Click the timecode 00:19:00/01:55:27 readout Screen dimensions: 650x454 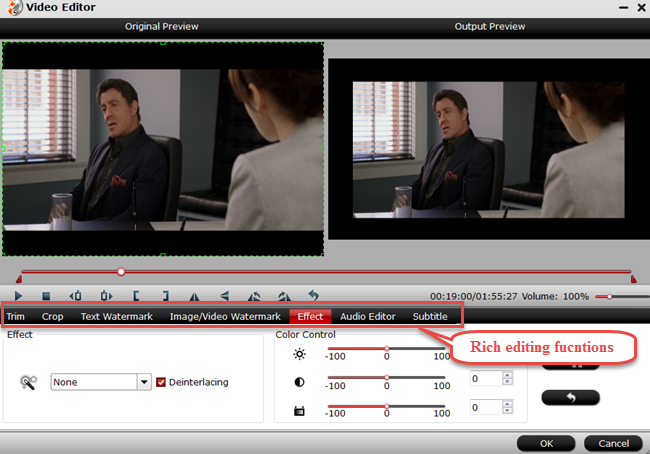(473, 296)
